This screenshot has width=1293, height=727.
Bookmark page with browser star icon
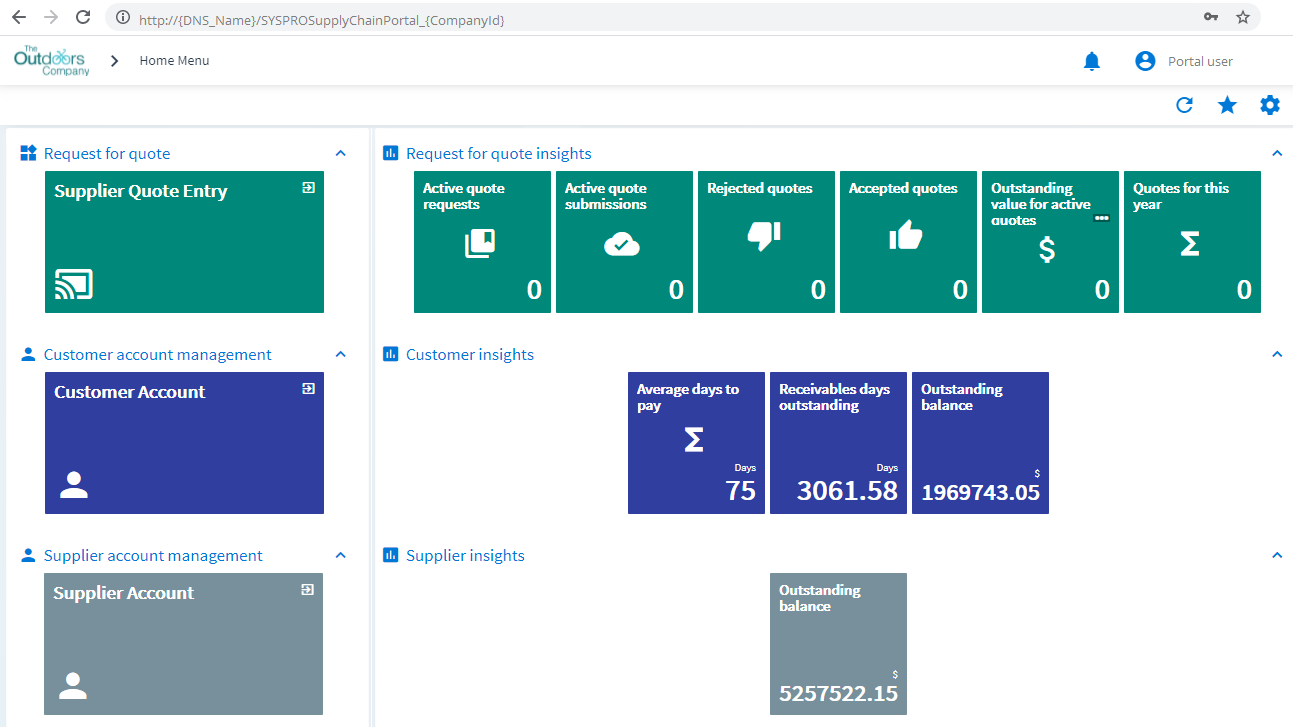(1243, 17)
